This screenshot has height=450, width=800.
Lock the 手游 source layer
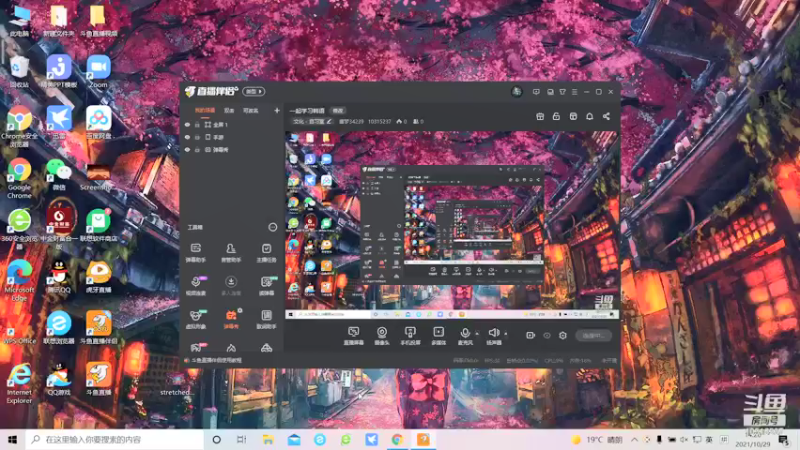coord(197,137)
